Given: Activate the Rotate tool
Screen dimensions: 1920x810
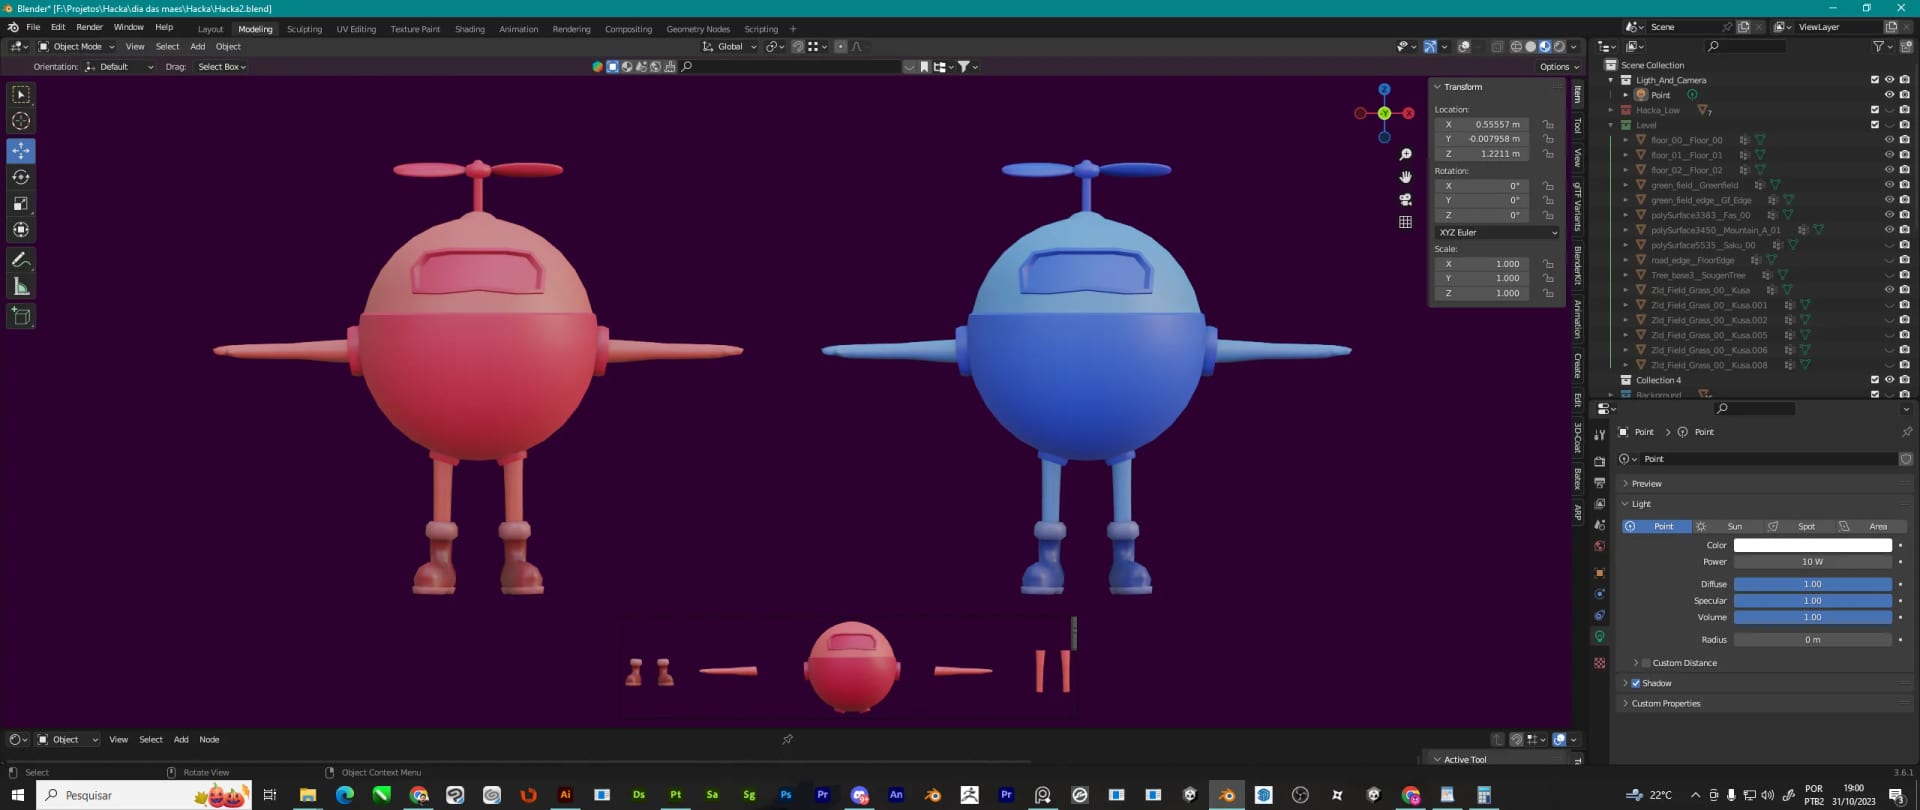Looking at the screenshot, I should point(21,177).
